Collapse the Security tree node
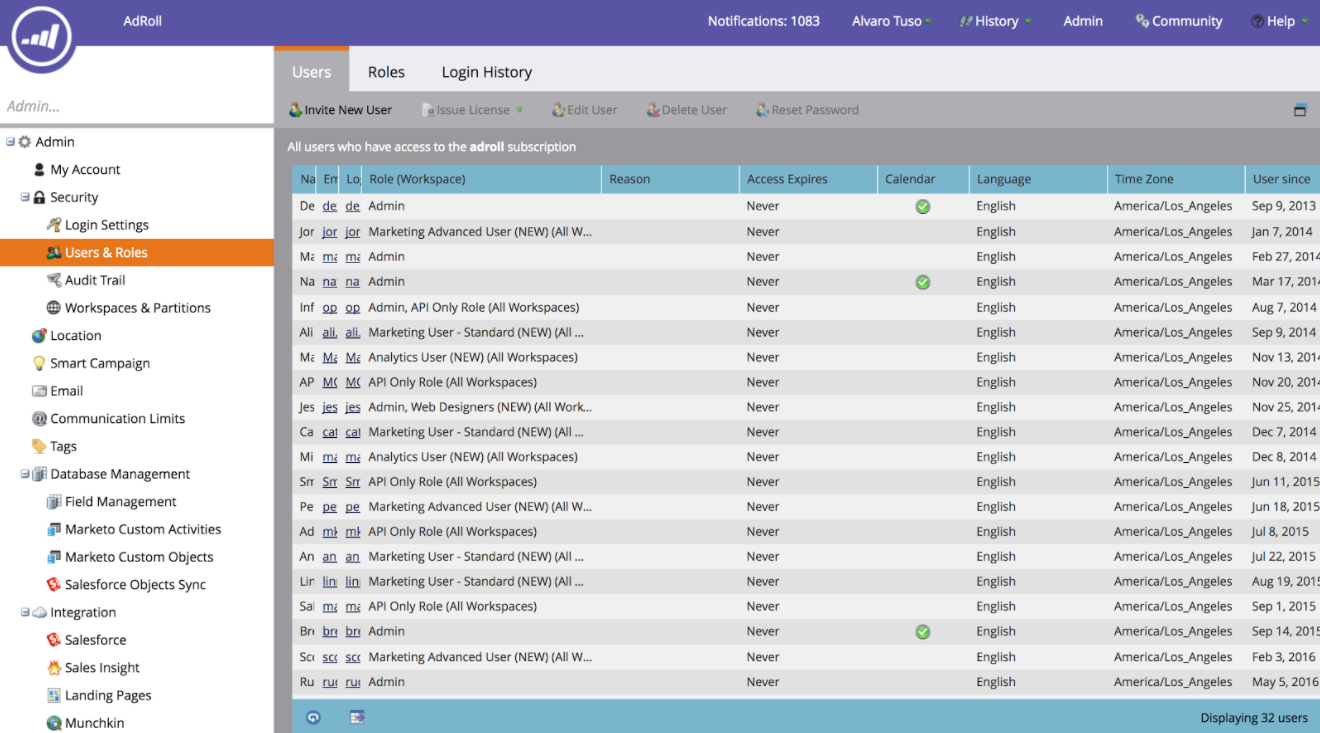 click(25, 197)
